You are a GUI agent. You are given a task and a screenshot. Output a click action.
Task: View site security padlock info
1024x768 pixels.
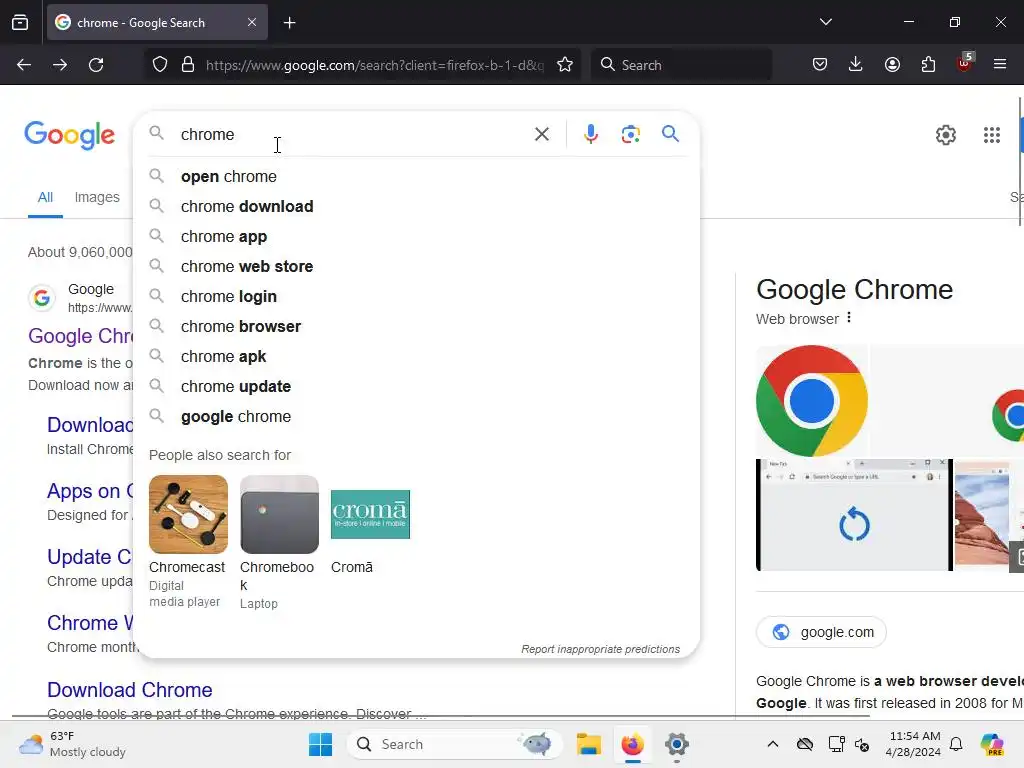coord(188,65)
